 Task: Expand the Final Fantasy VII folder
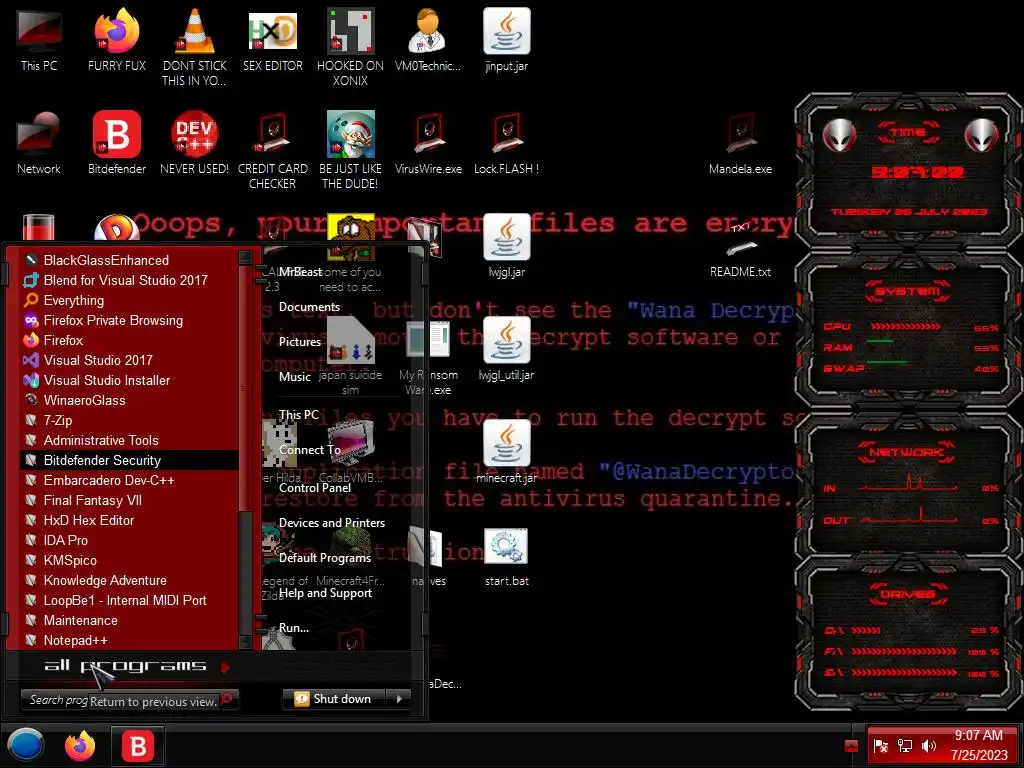click(x=129, y=500)
